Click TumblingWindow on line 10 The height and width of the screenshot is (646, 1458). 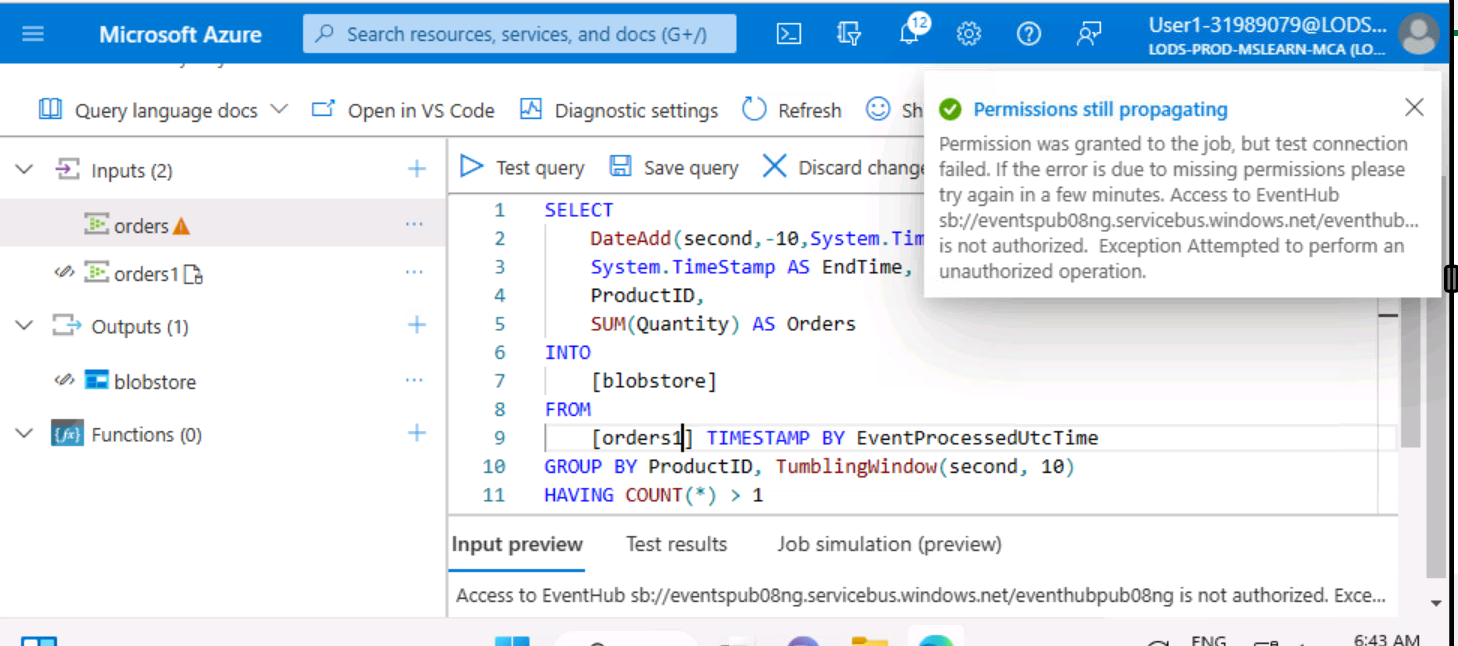(x=856, y=466)
